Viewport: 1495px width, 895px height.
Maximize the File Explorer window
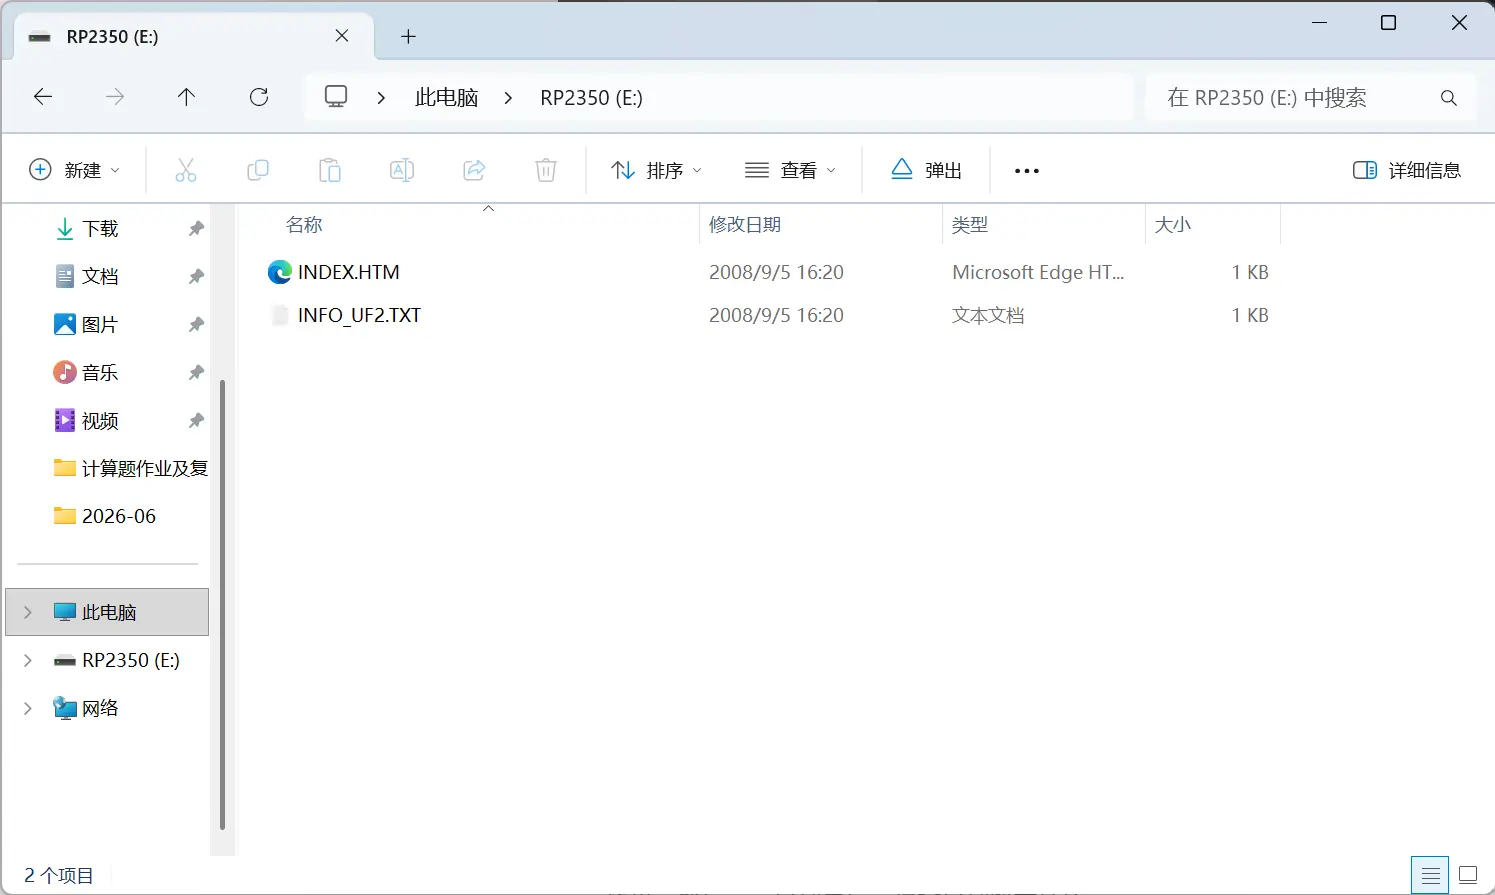[1388, 23]
